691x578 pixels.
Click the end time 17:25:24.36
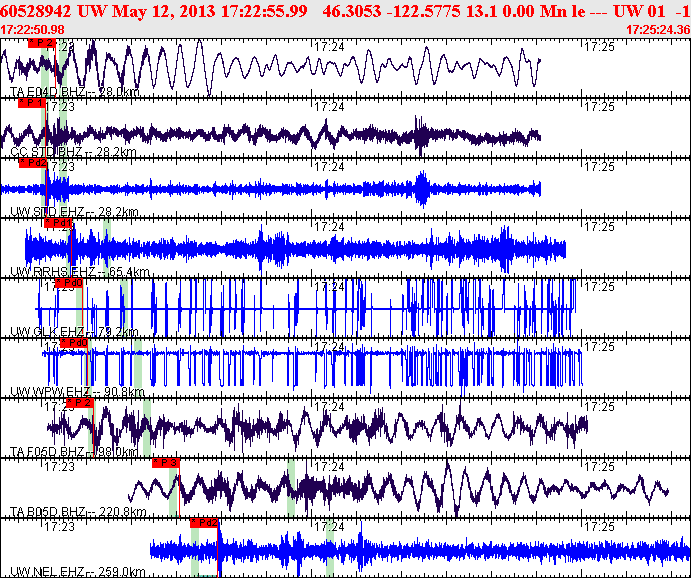point(658,30)
